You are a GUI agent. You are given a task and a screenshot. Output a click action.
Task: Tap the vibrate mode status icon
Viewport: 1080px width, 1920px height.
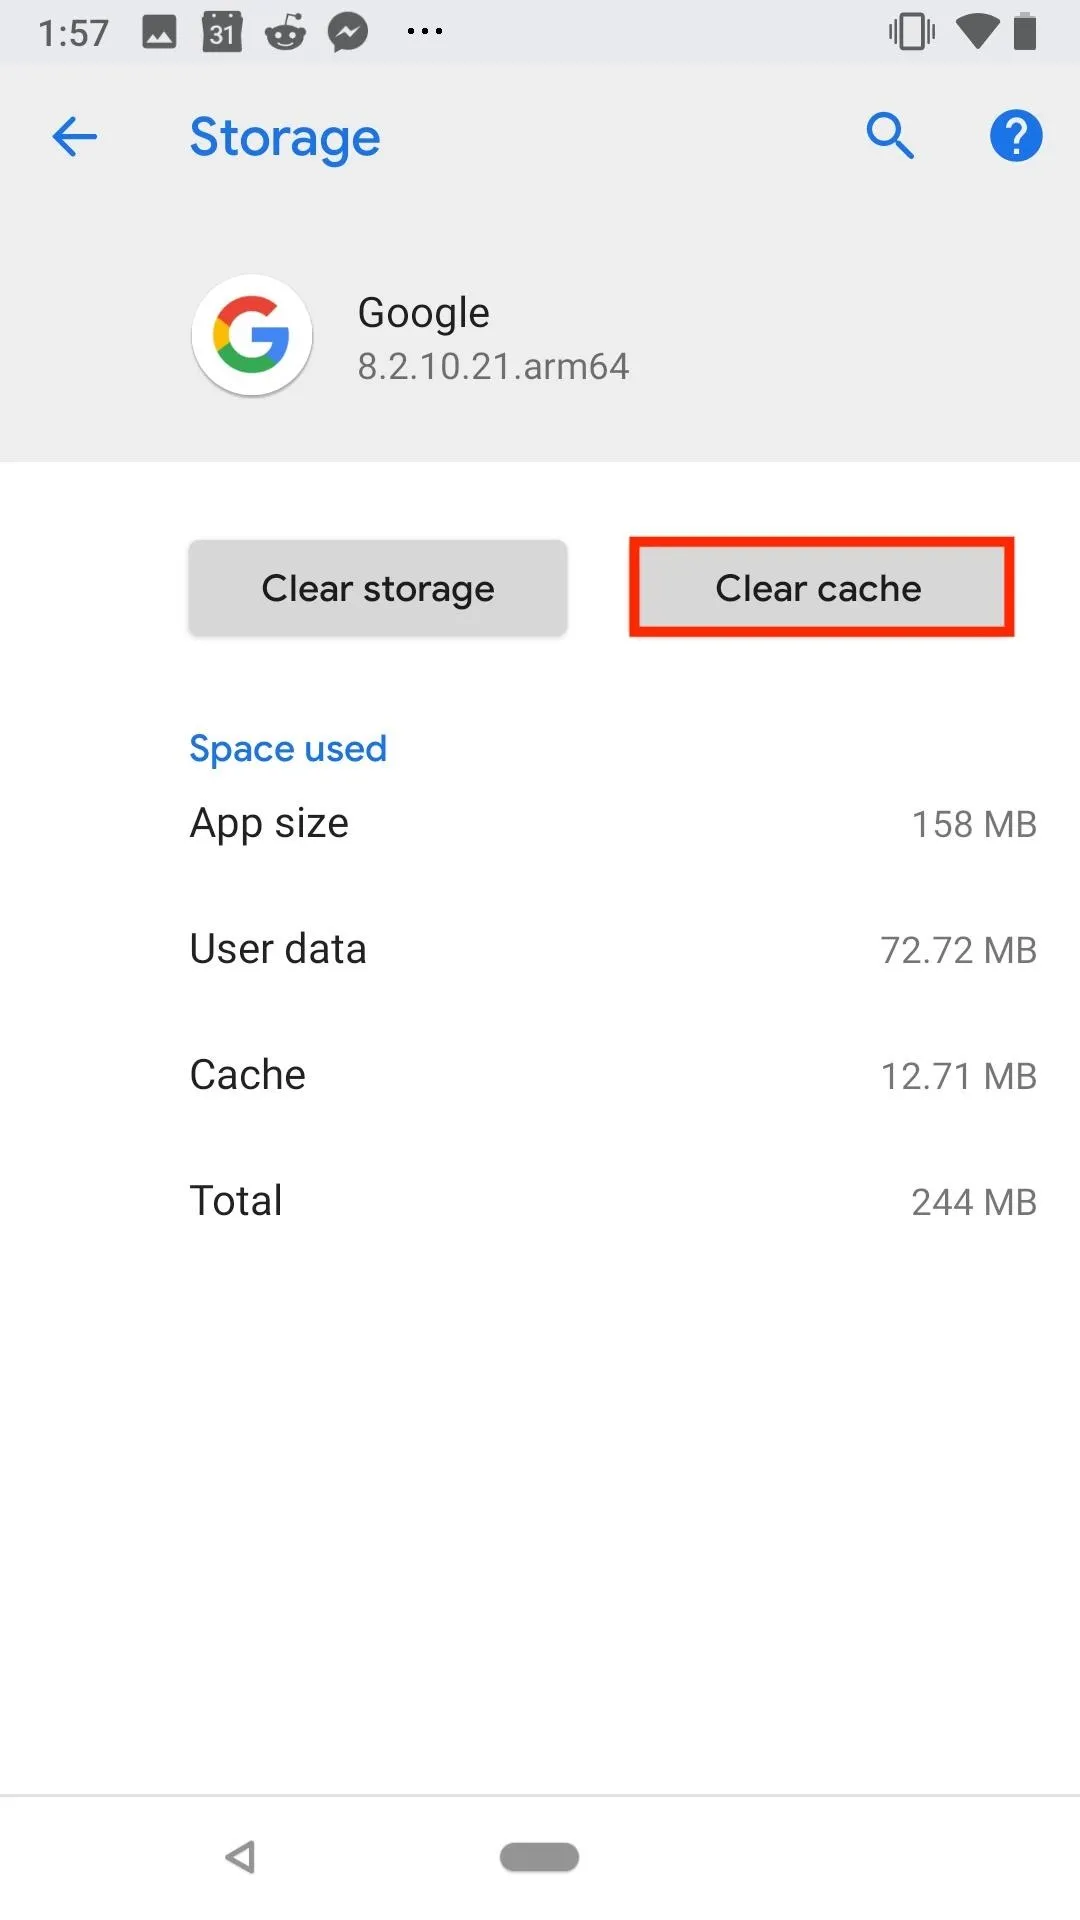click(911, 32)
